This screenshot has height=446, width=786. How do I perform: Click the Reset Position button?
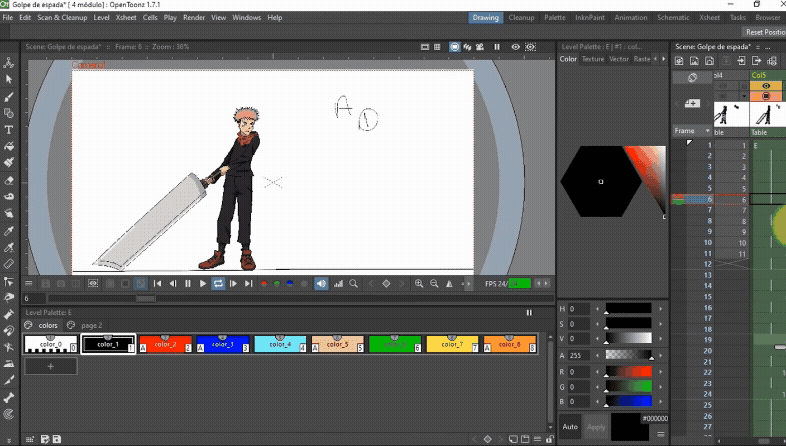(765, 32)
